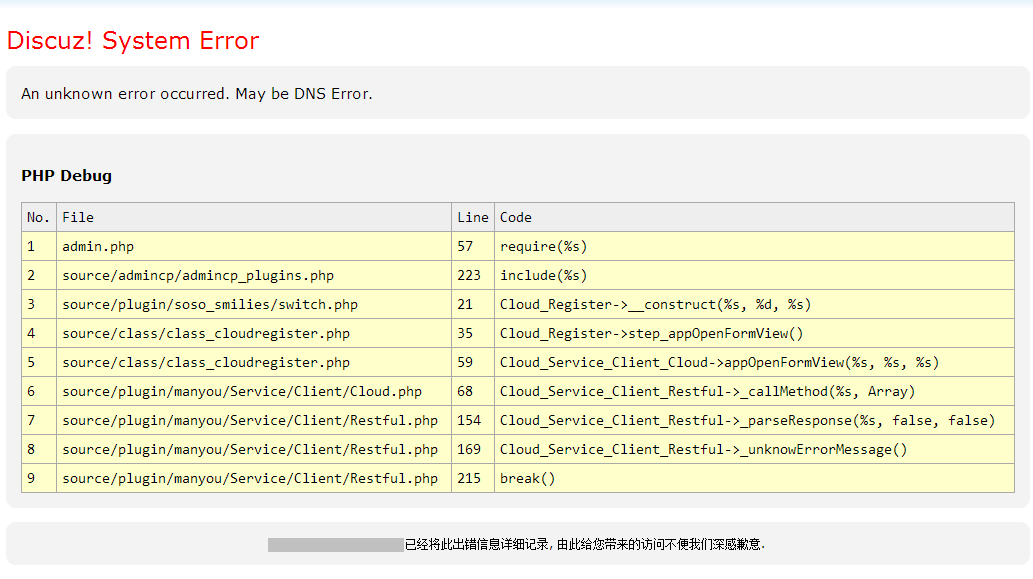The image size is (1033, 579).
Task: Click the No. column header
Action: click(37, 217)
